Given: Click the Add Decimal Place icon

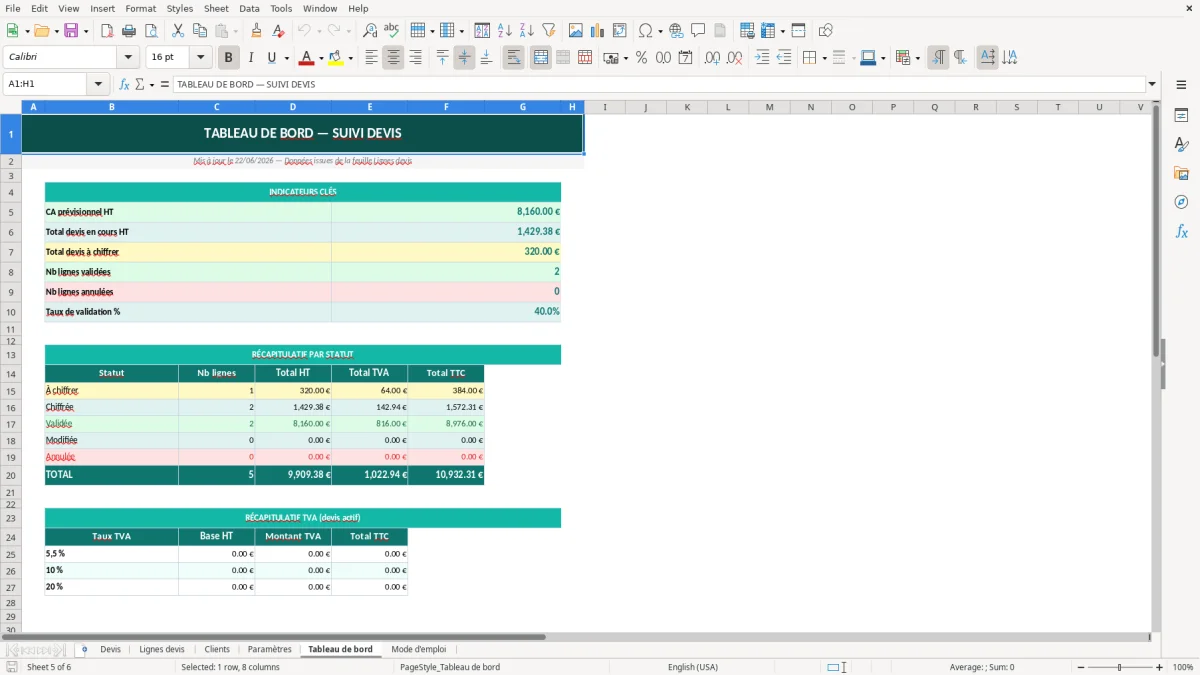Looking at the screenshot, I should tap(713, 58).
